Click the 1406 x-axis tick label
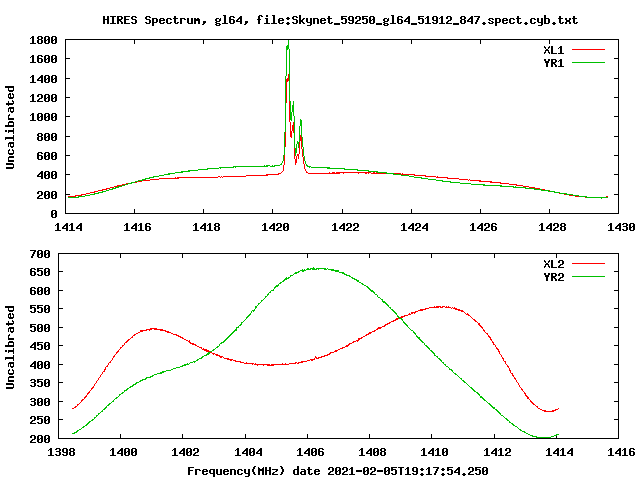 tap(310, 452)
